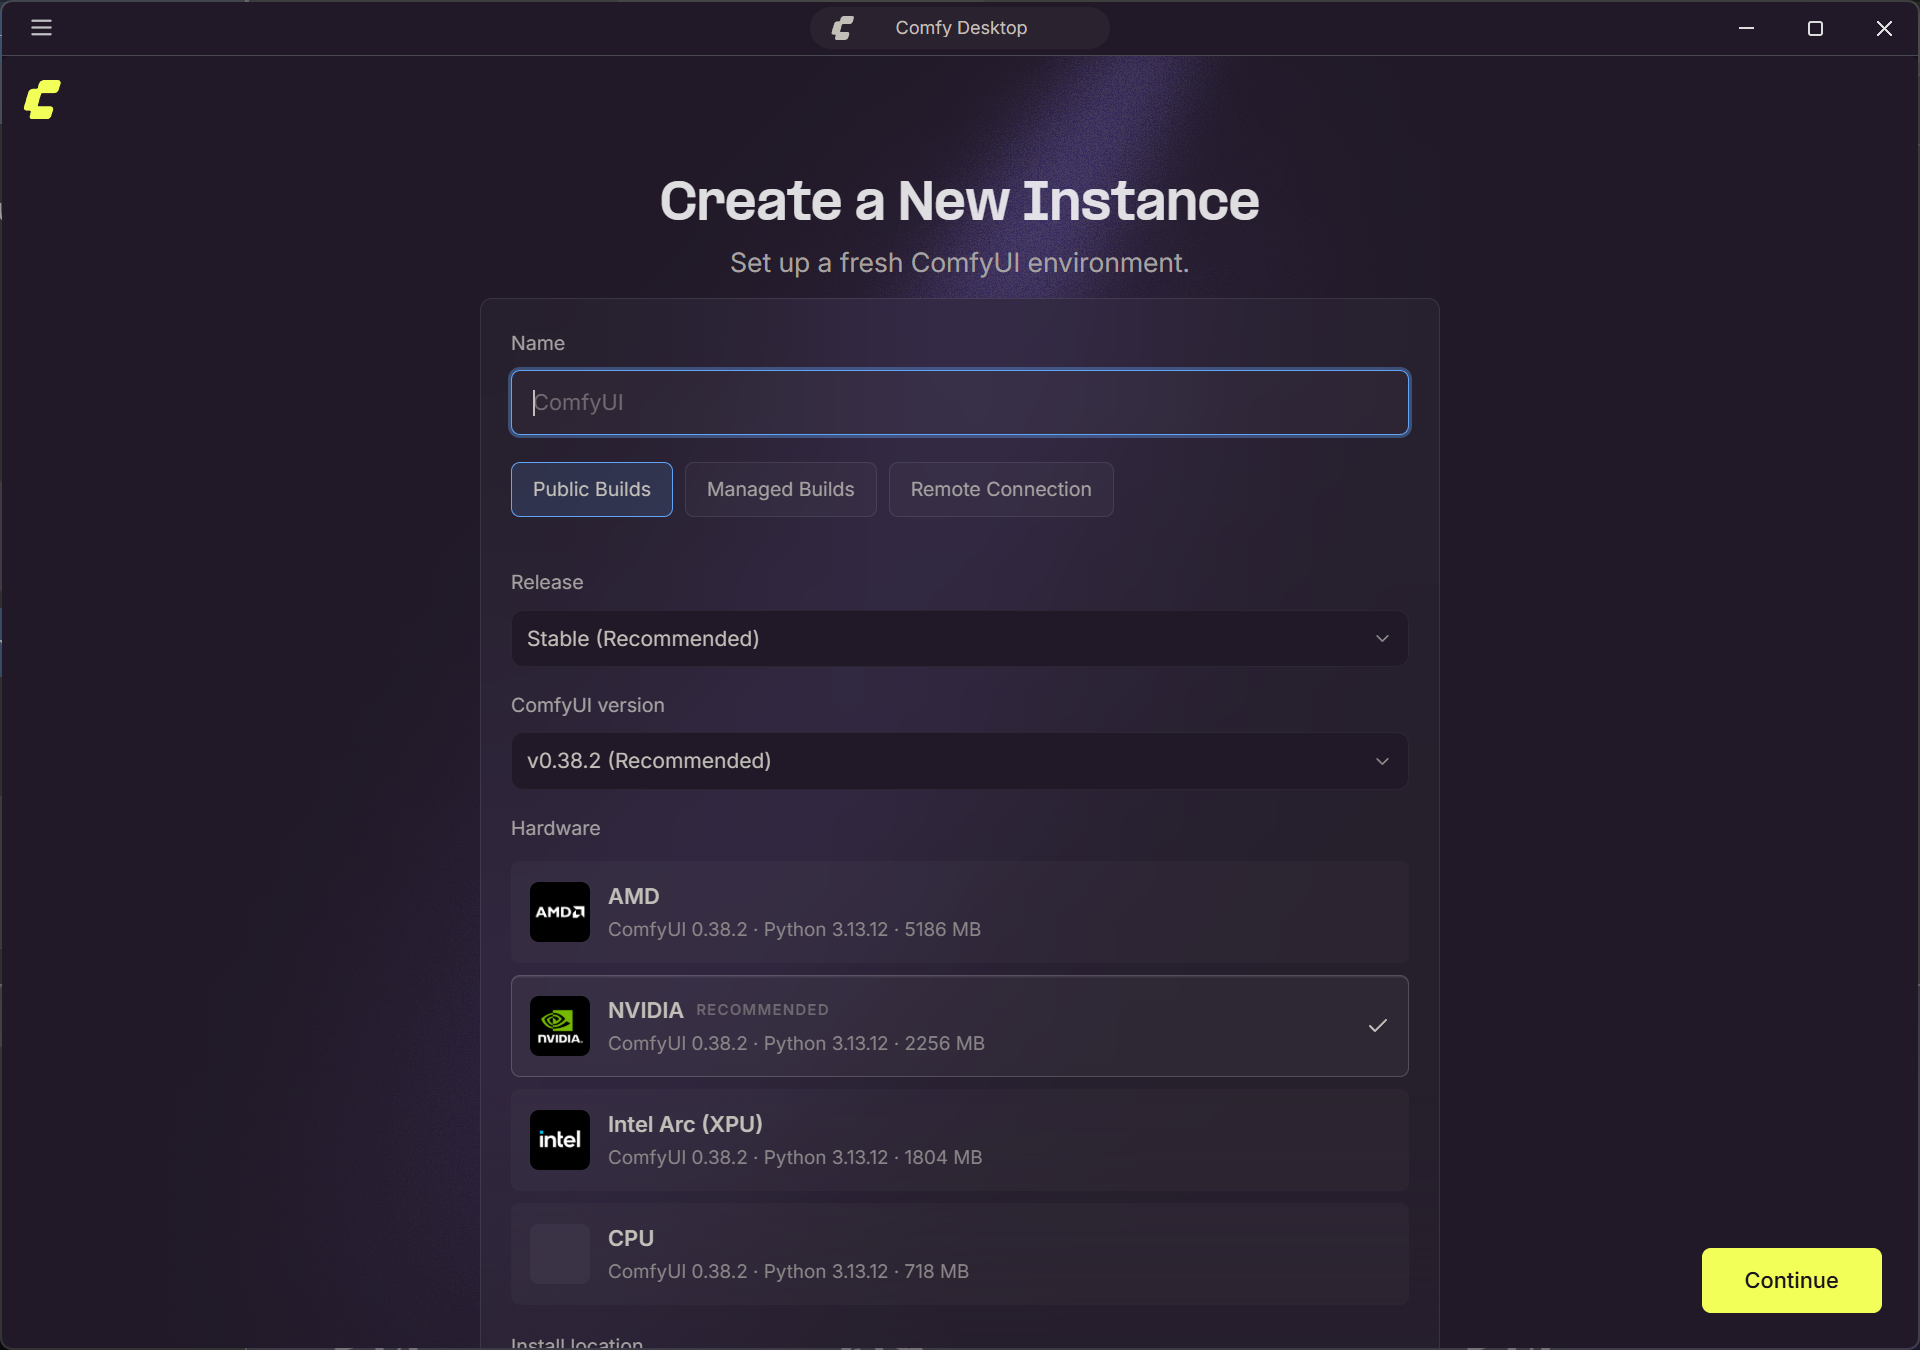Click chevron on v0.38.2 dropdown
The height and width of the screenshot is (1350, 1920).
(1382, 761)
